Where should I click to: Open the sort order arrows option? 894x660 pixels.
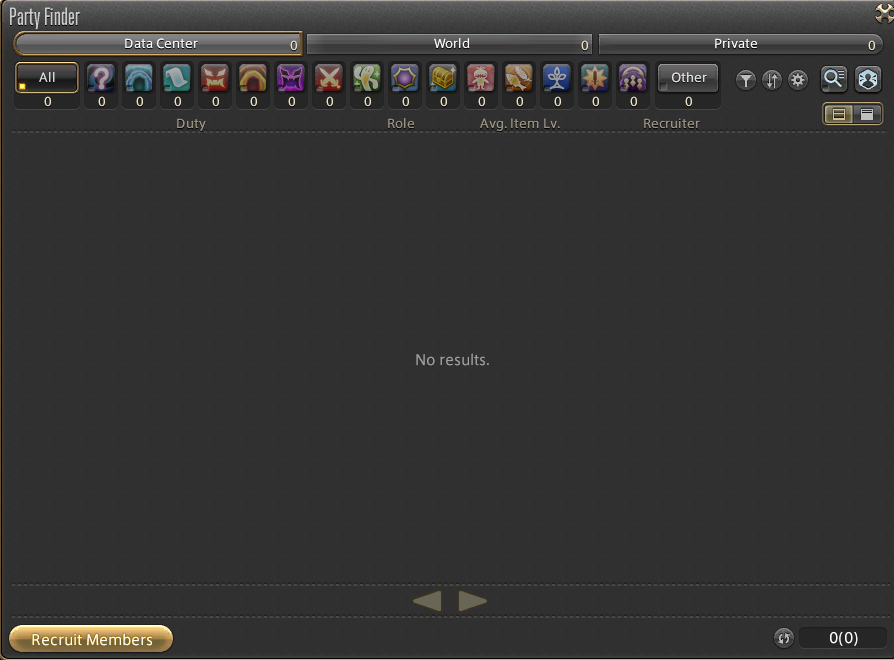point(772,80)
